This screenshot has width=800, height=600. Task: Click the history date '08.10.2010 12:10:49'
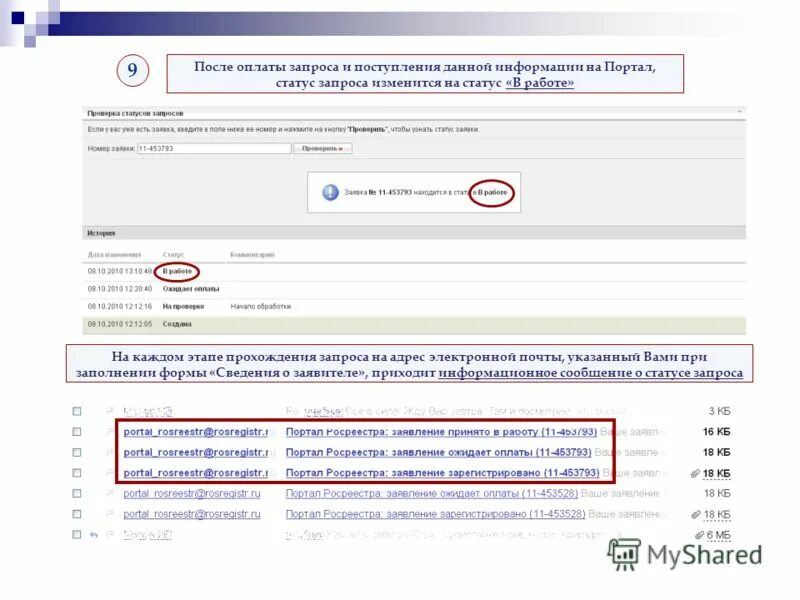pyautogui.click(x=120, y=271)
